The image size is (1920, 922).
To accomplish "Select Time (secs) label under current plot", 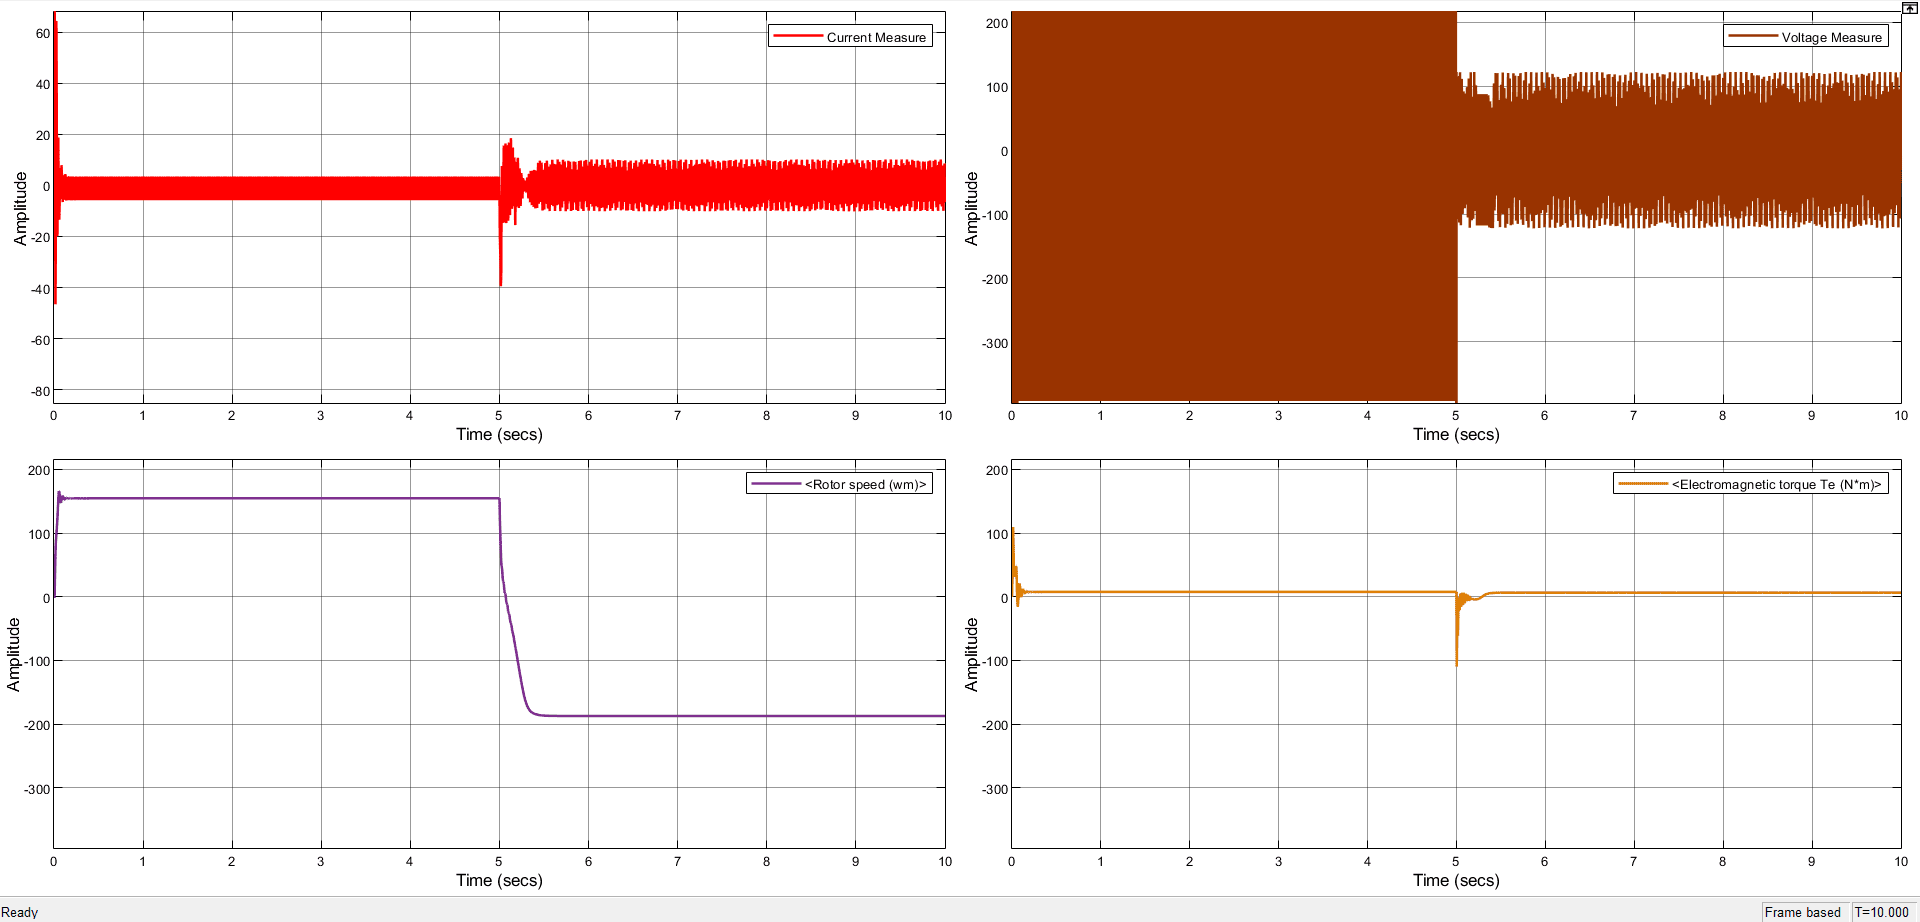I will 499,434.
